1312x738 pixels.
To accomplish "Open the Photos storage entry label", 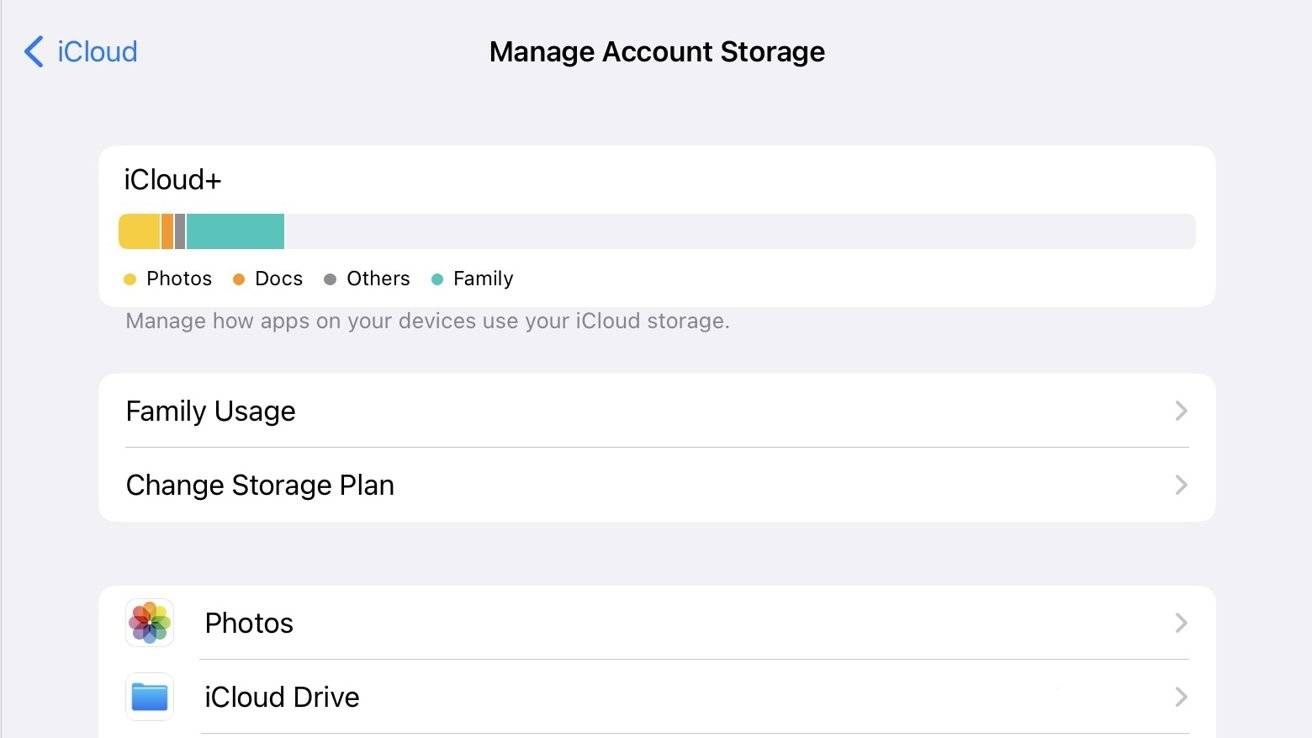I will tap(249, 623).
